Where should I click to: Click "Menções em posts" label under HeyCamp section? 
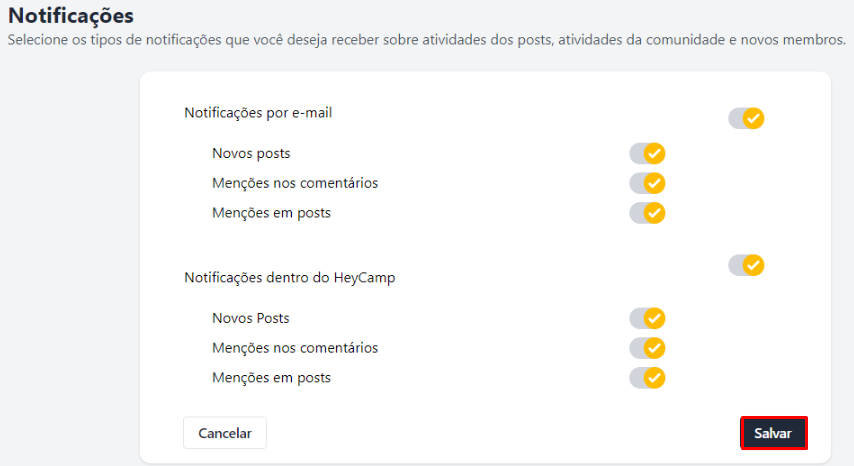(271, 378)
